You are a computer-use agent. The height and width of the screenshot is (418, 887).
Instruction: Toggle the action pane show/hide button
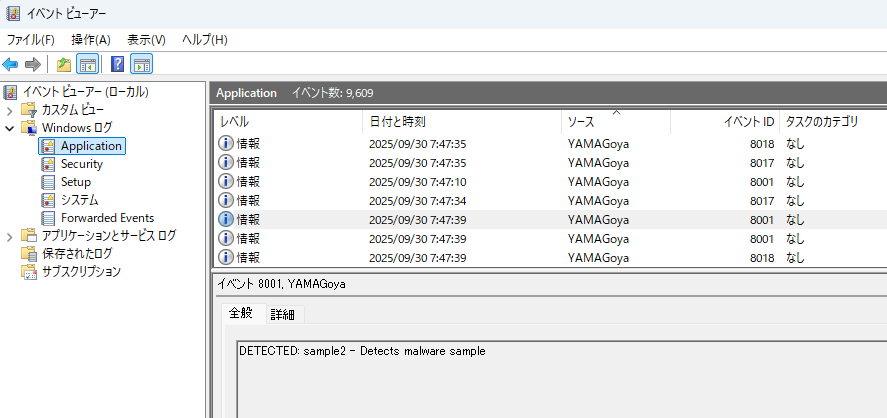tap(142, 65)
